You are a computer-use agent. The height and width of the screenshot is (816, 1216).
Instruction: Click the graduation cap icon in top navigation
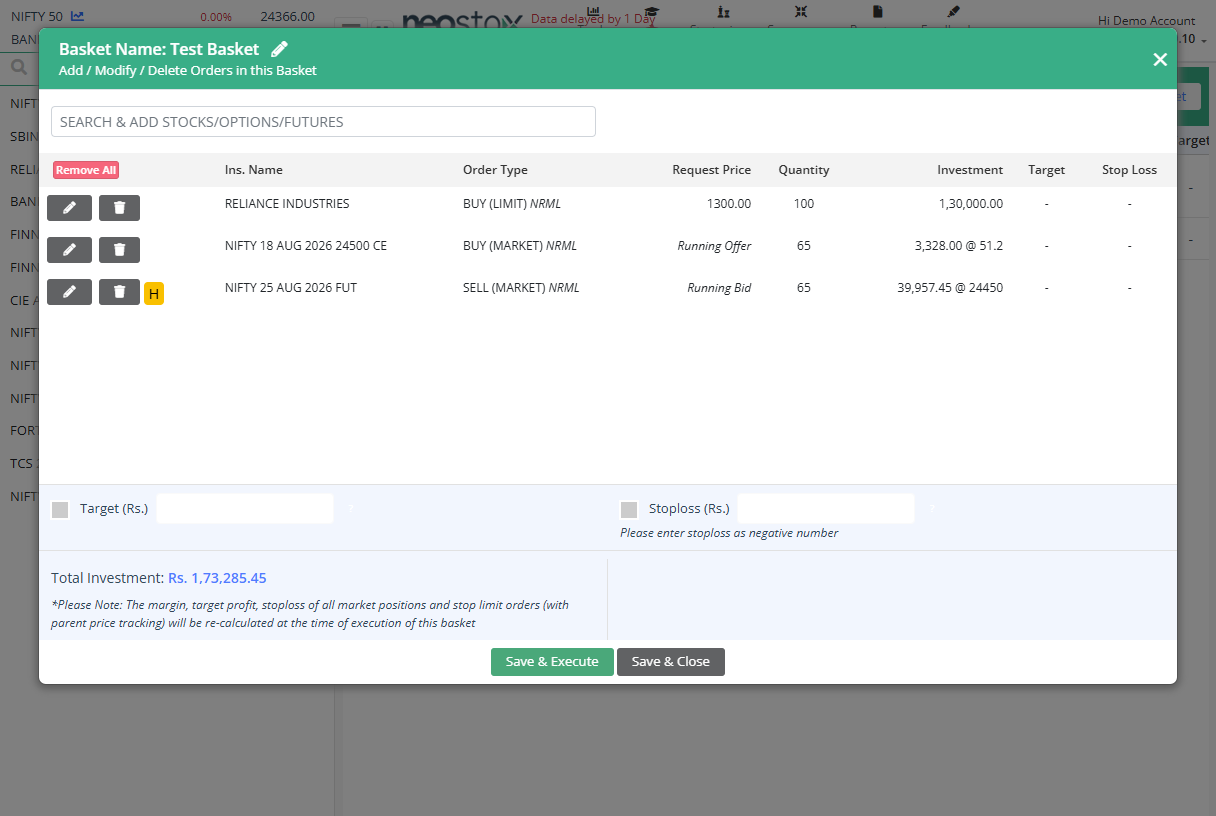[x=651, y=12]
